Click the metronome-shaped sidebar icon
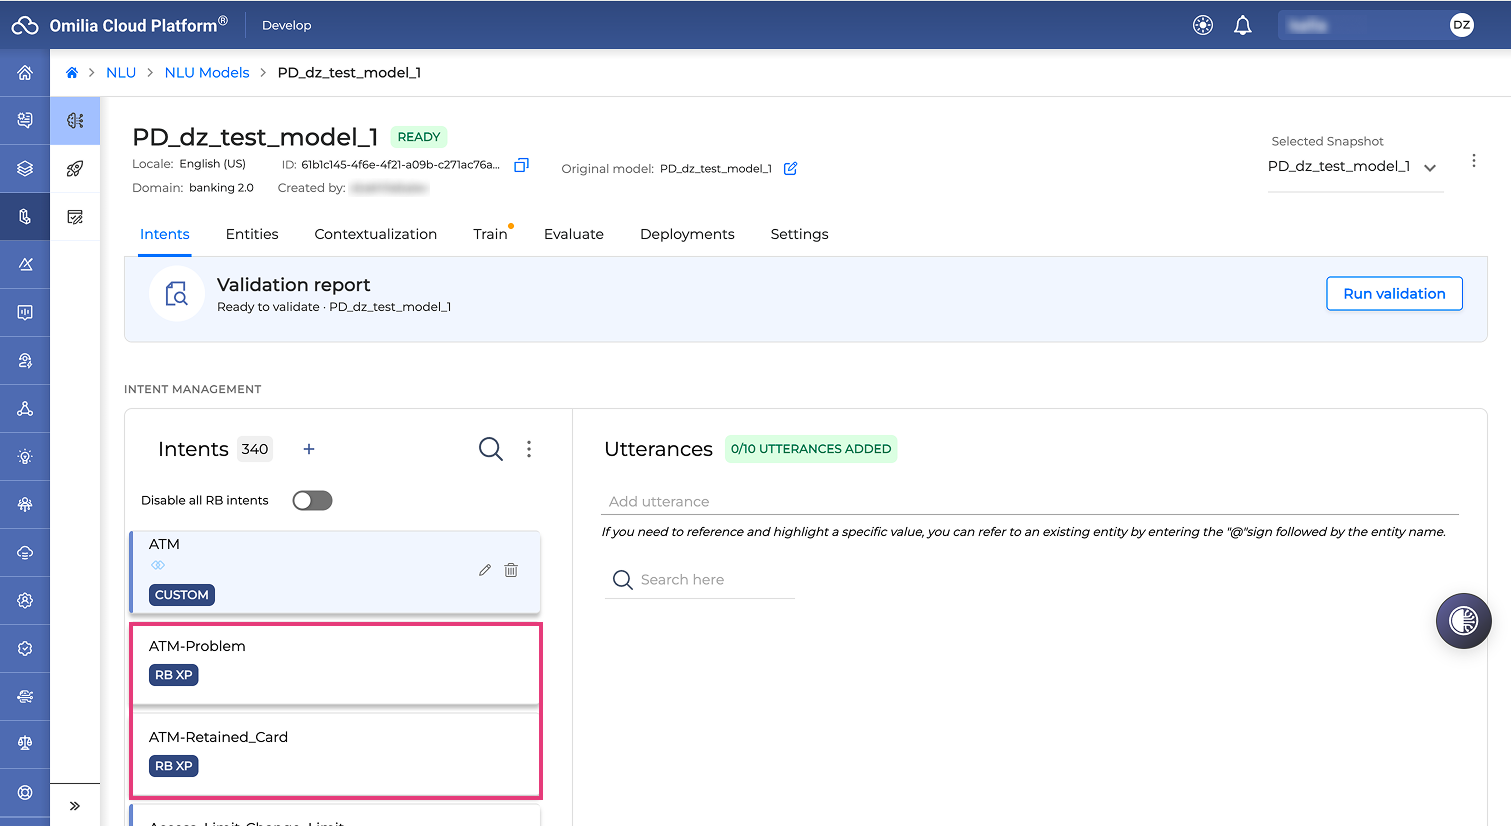 click(25, 265)
